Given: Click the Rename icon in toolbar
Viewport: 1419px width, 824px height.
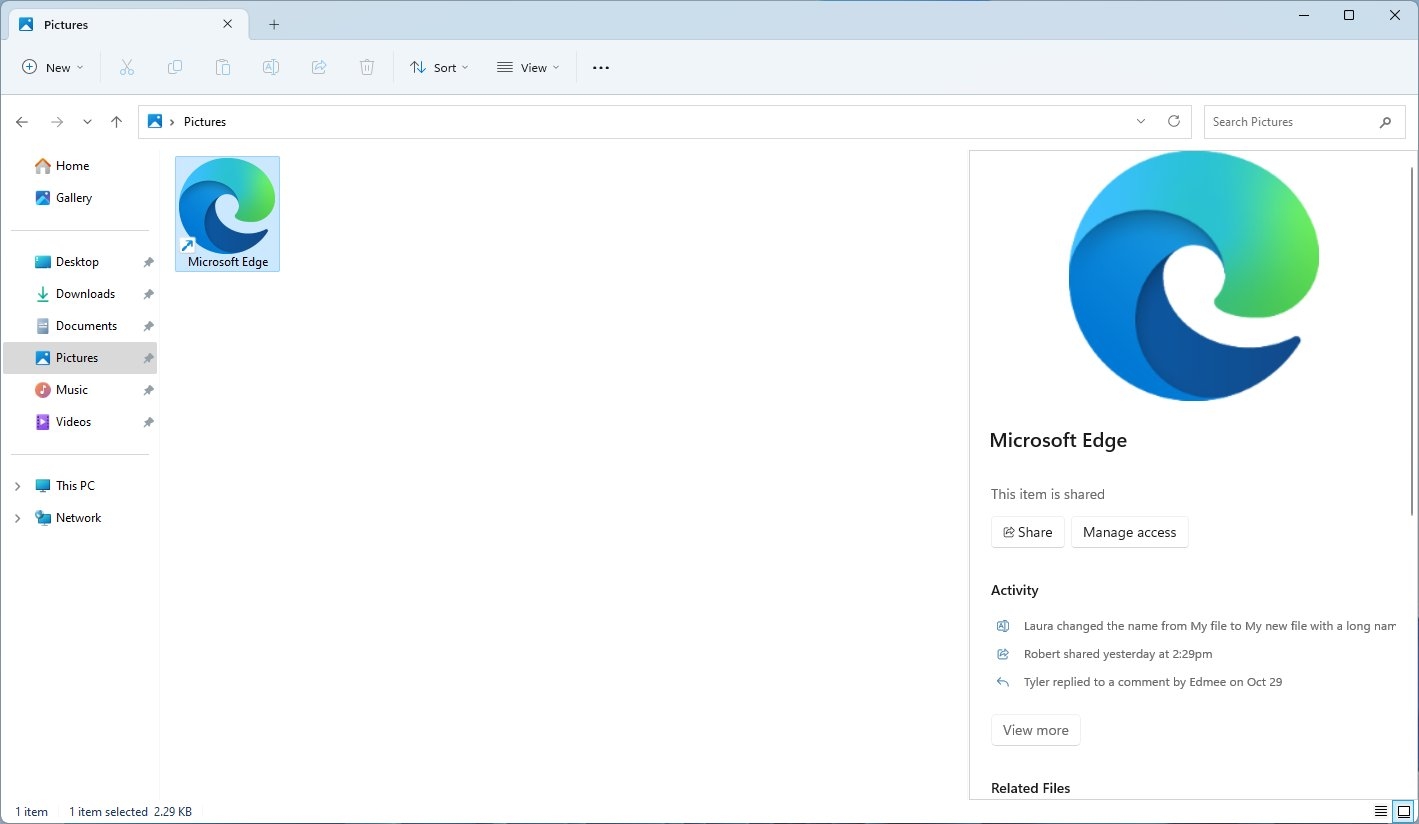Looking at the screenshot, I should click(x=271, y=67).
